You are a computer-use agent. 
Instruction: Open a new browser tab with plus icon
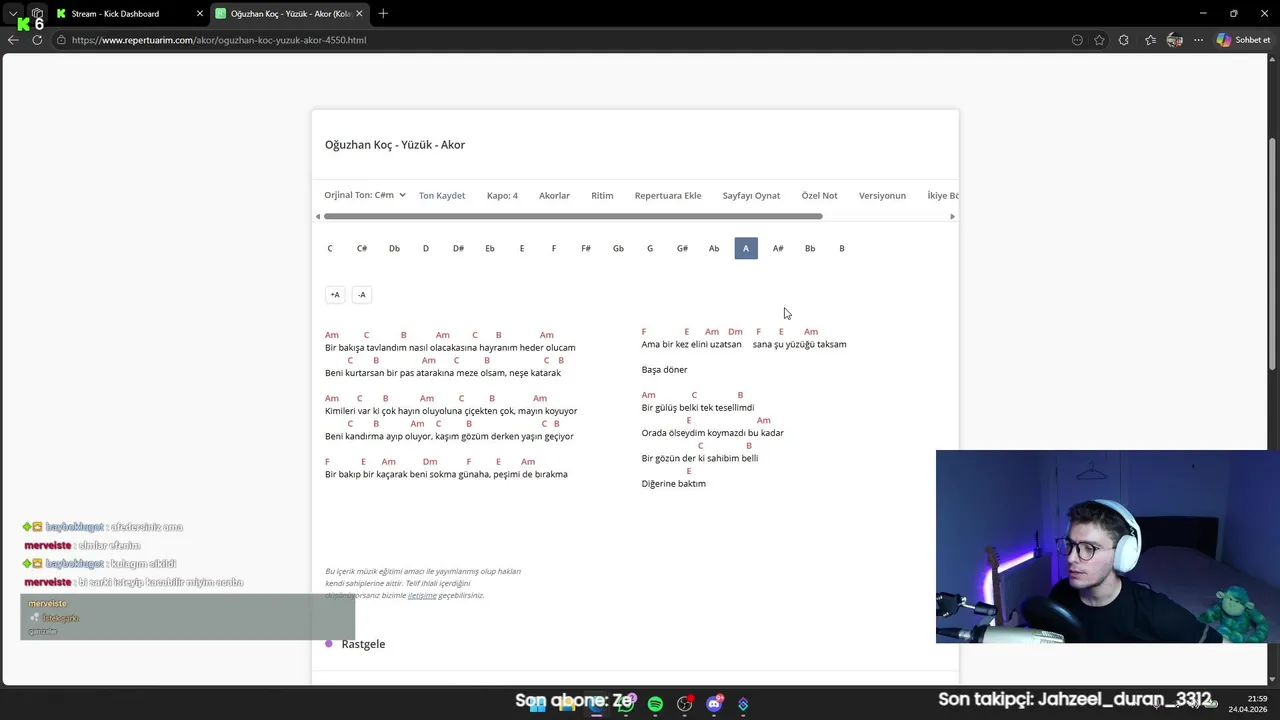[x=383, y=13]
